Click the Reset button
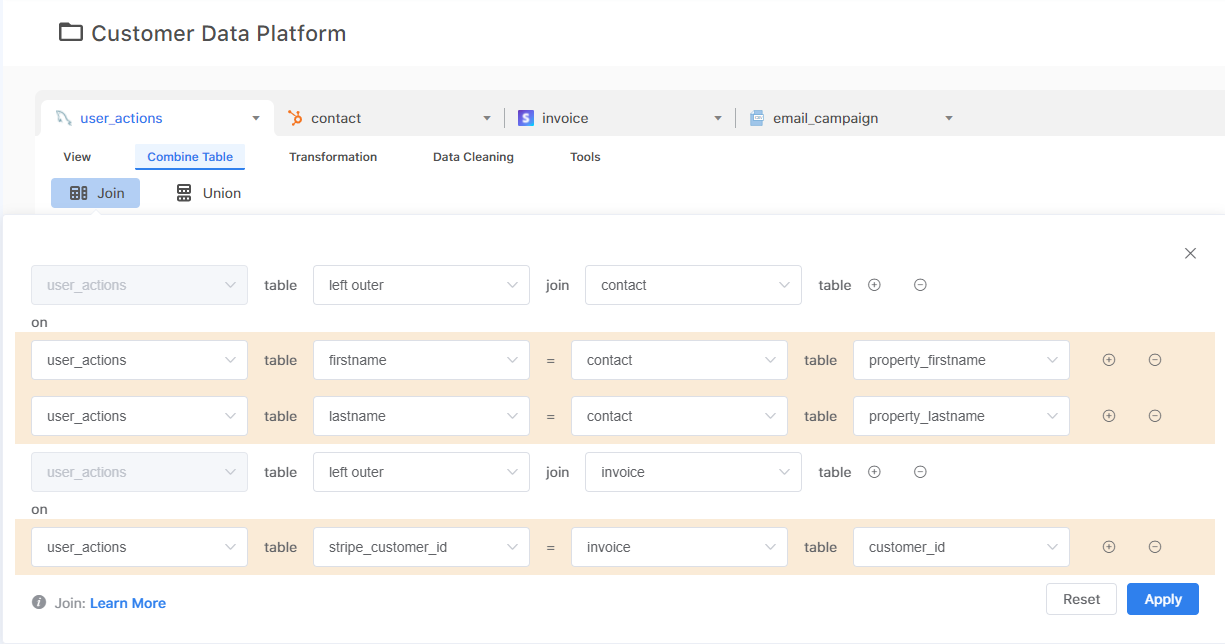This screenshot has width=1225, height=644. [1081, 599]
